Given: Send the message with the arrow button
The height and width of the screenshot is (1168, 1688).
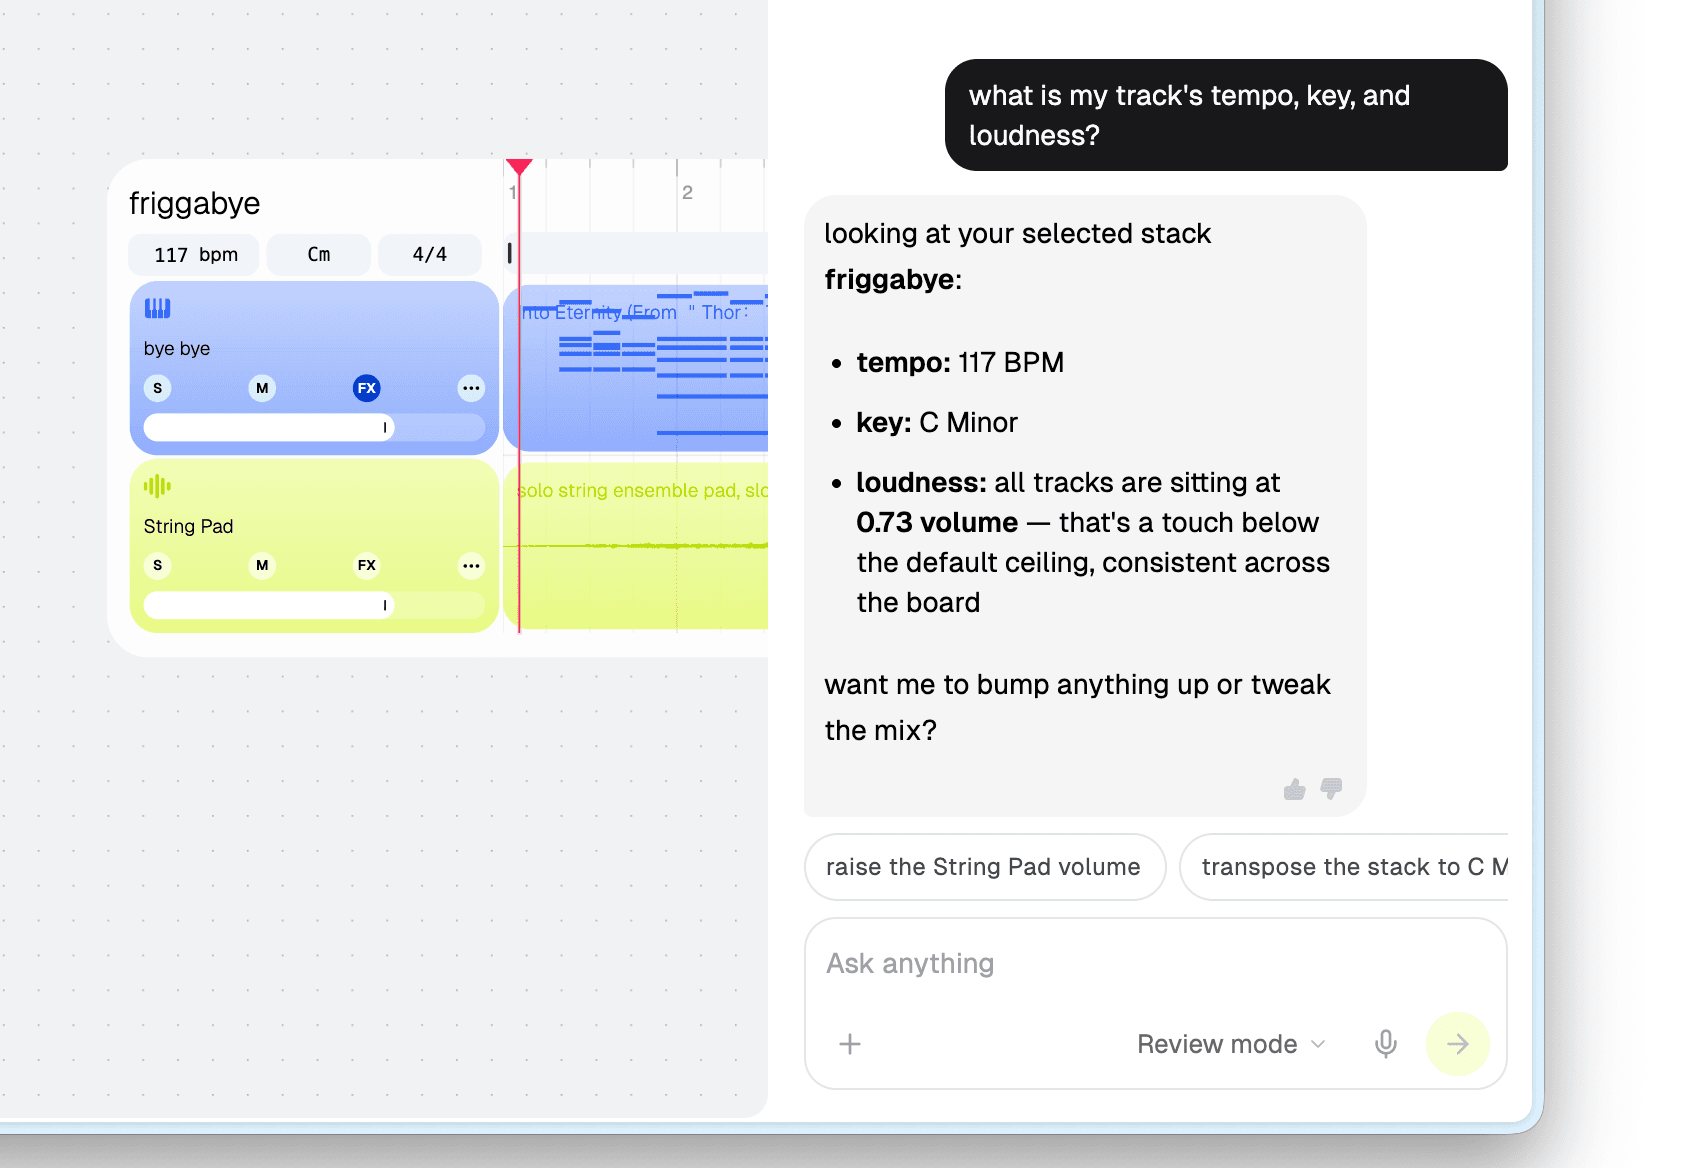Looking at the screenshot, I should [x=1458, y=1044].
